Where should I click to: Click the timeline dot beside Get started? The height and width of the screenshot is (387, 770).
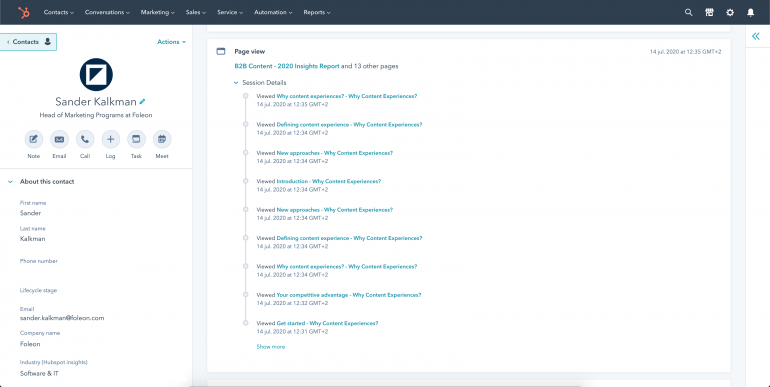(246, 323)
